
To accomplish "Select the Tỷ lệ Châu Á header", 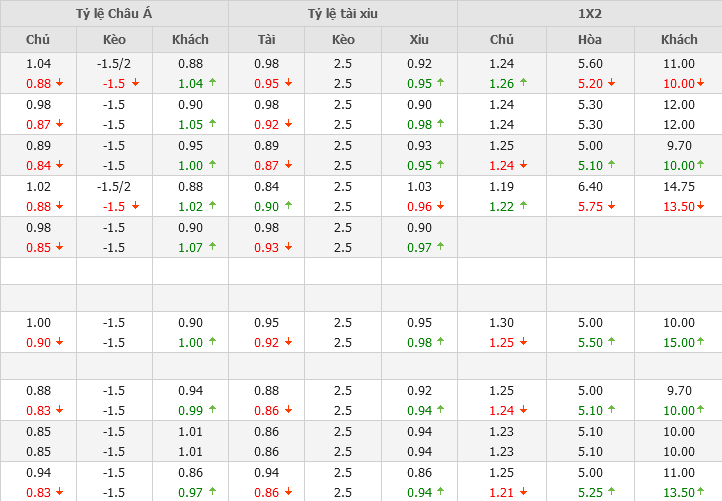I will [x=114, y=13].
